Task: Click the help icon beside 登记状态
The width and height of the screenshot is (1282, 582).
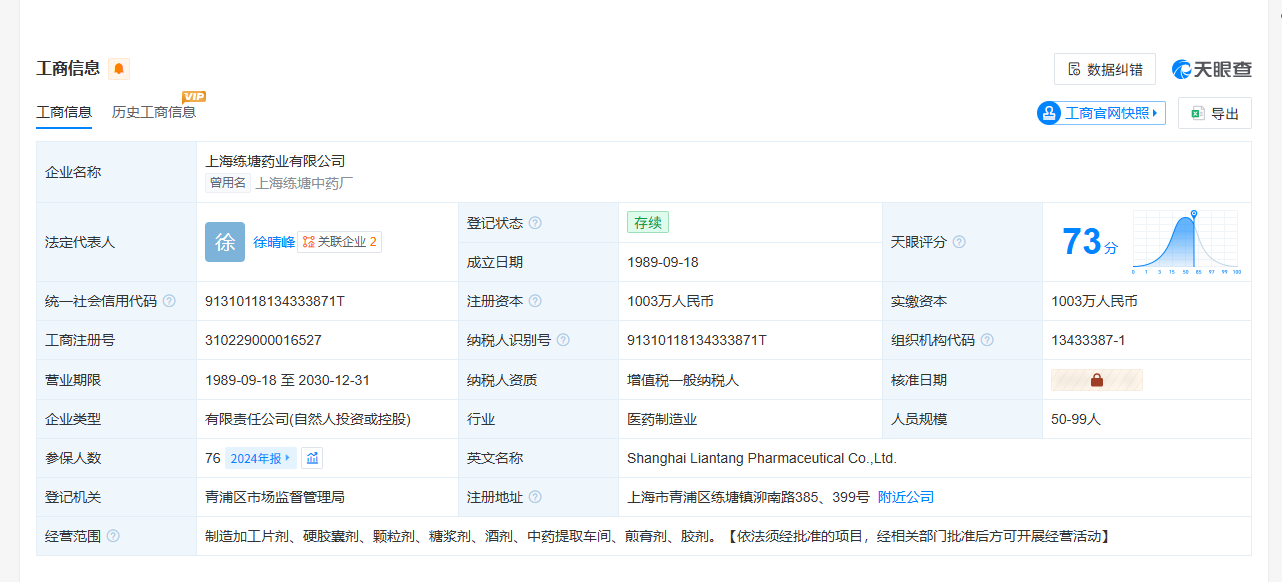Action: click(535, 223)
